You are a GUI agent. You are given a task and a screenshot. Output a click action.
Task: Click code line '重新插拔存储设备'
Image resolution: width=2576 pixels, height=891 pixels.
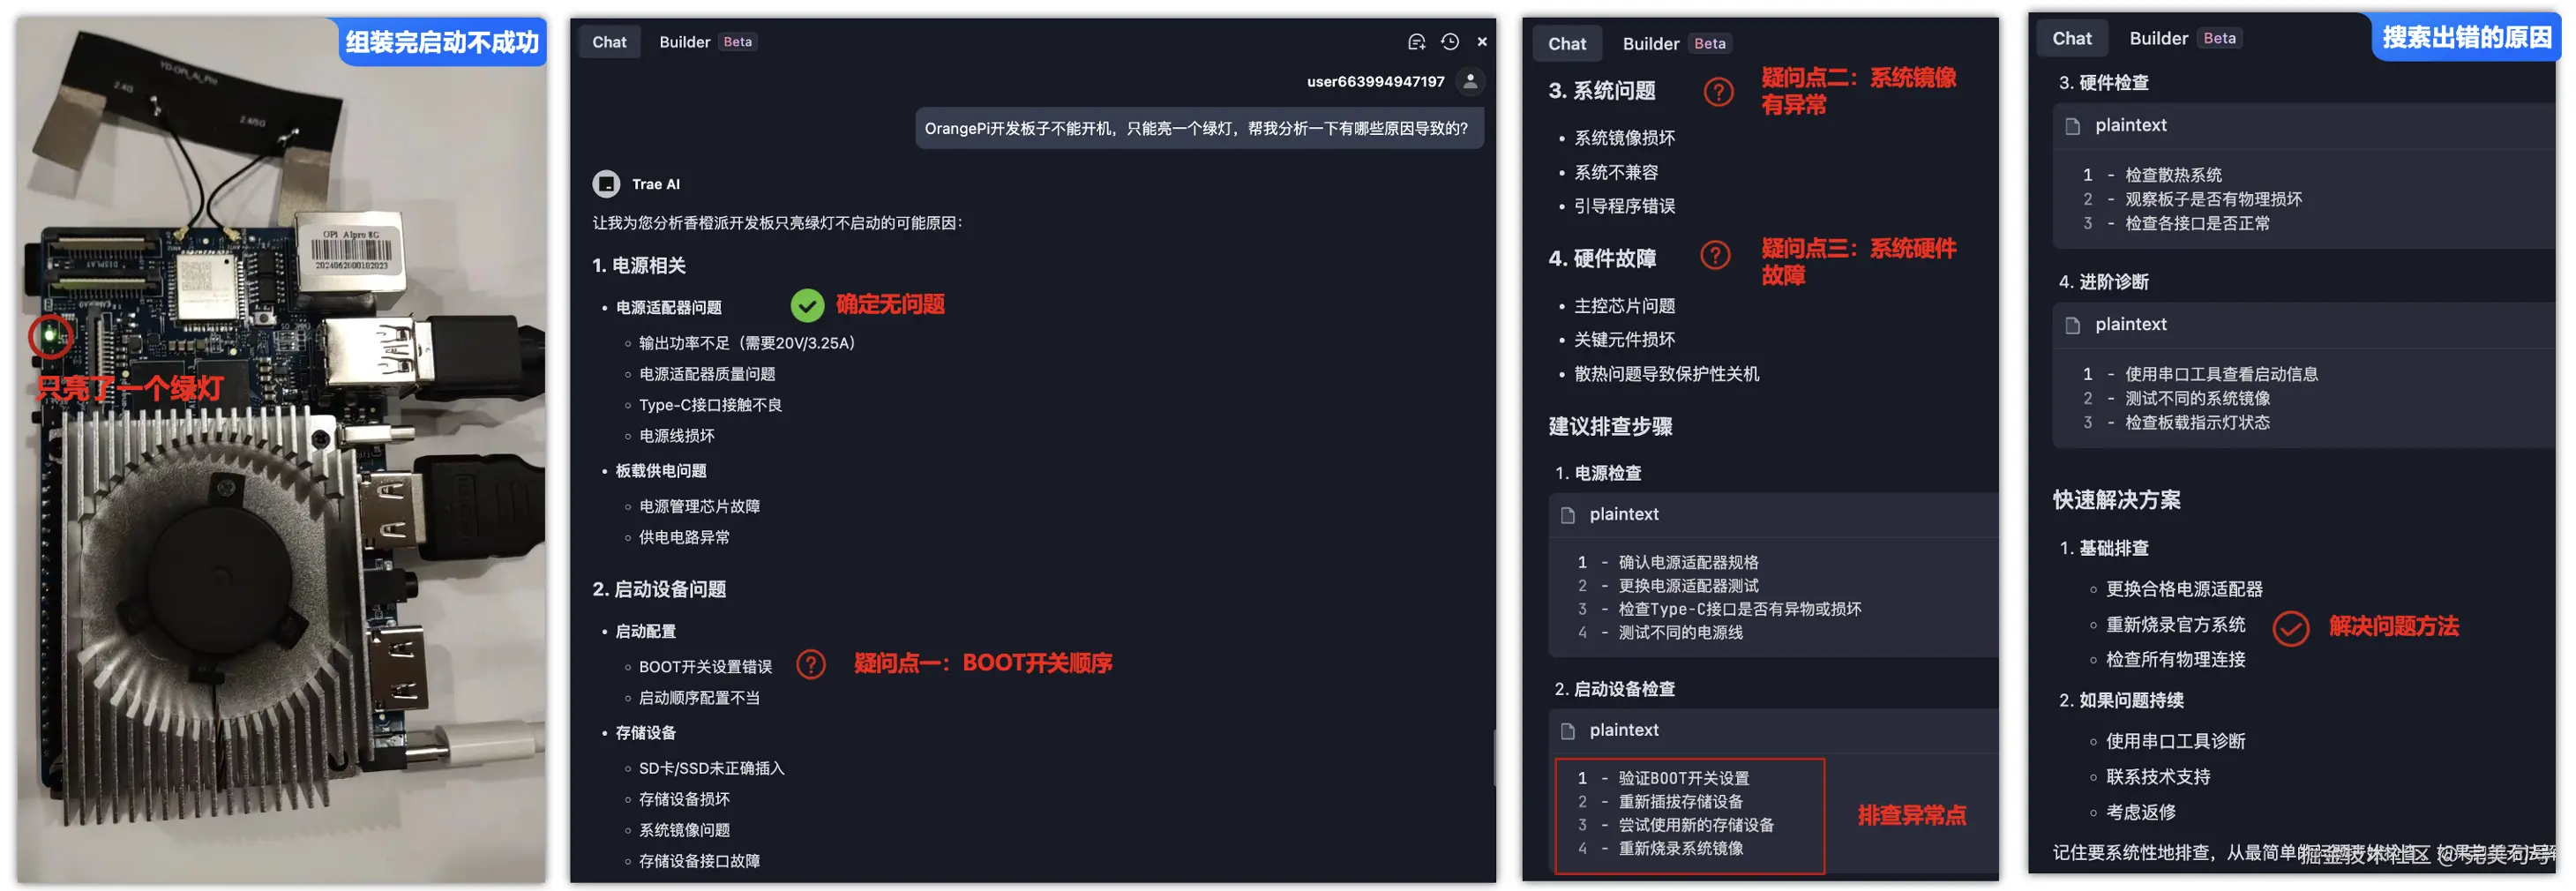click(x=1680, y=802)
